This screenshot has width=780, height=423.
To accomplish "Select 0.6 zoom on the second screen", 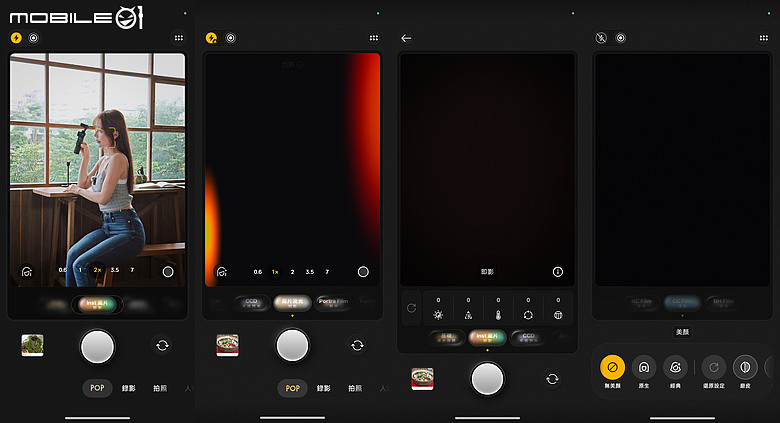I will [x=257, y=272].
